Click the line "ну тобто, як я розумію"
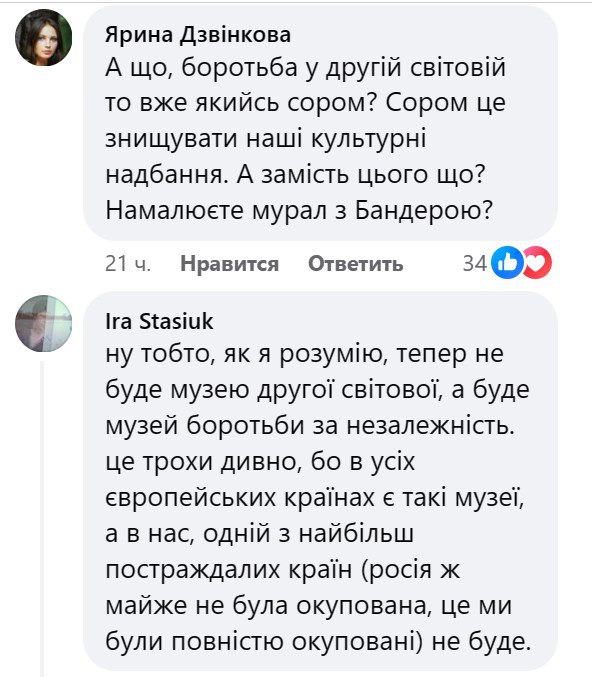Image resolution: width=592 pixels, height=677 pixels. point(304,354)
